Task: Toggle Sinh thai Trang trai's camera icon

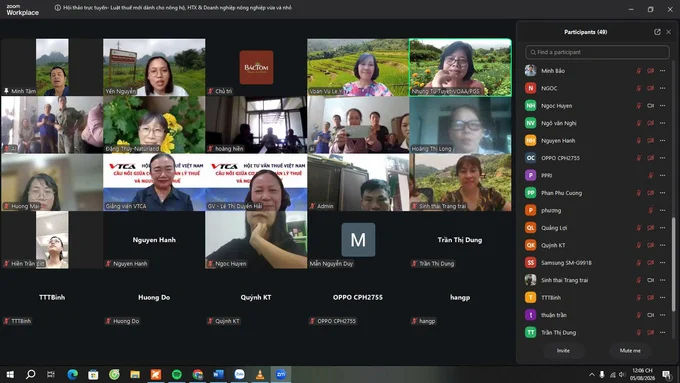Action: click(651, 280)
